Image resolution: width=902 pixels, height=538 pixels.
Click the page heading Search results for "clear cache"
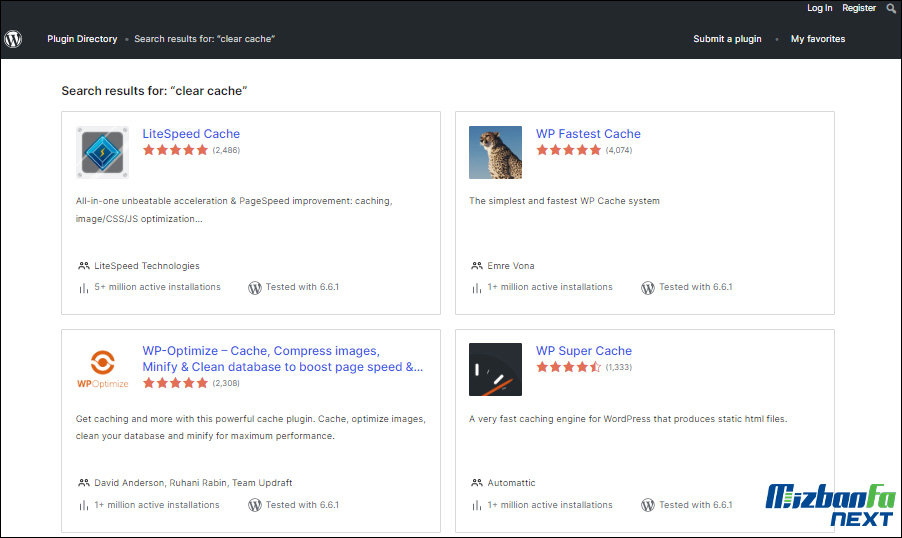coord(154,91)
